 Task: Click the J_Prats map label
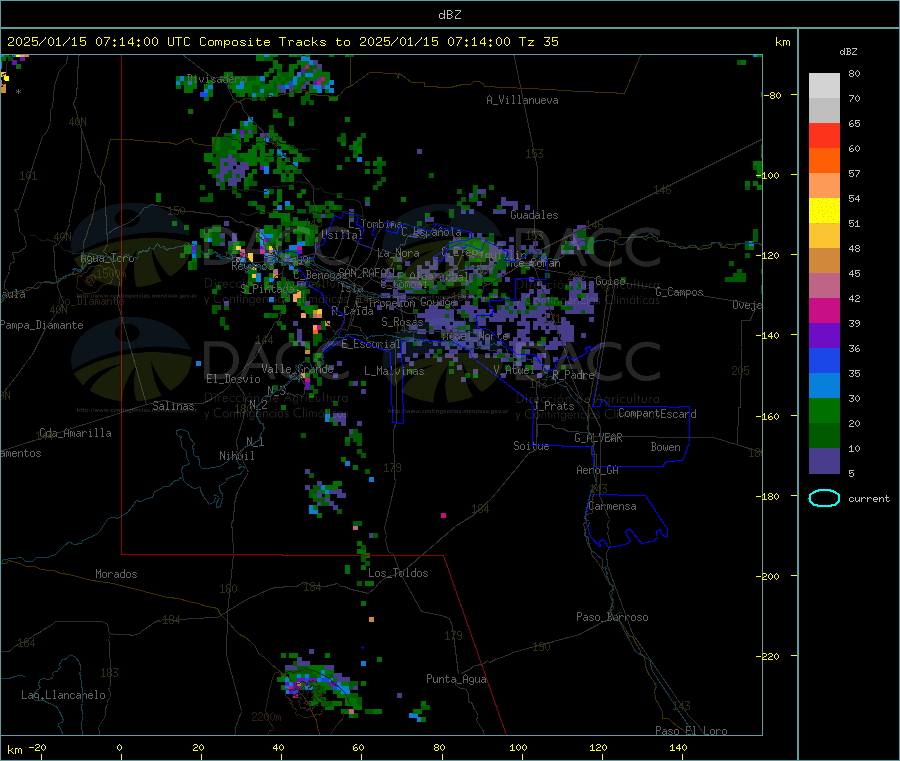coord(553,406)
